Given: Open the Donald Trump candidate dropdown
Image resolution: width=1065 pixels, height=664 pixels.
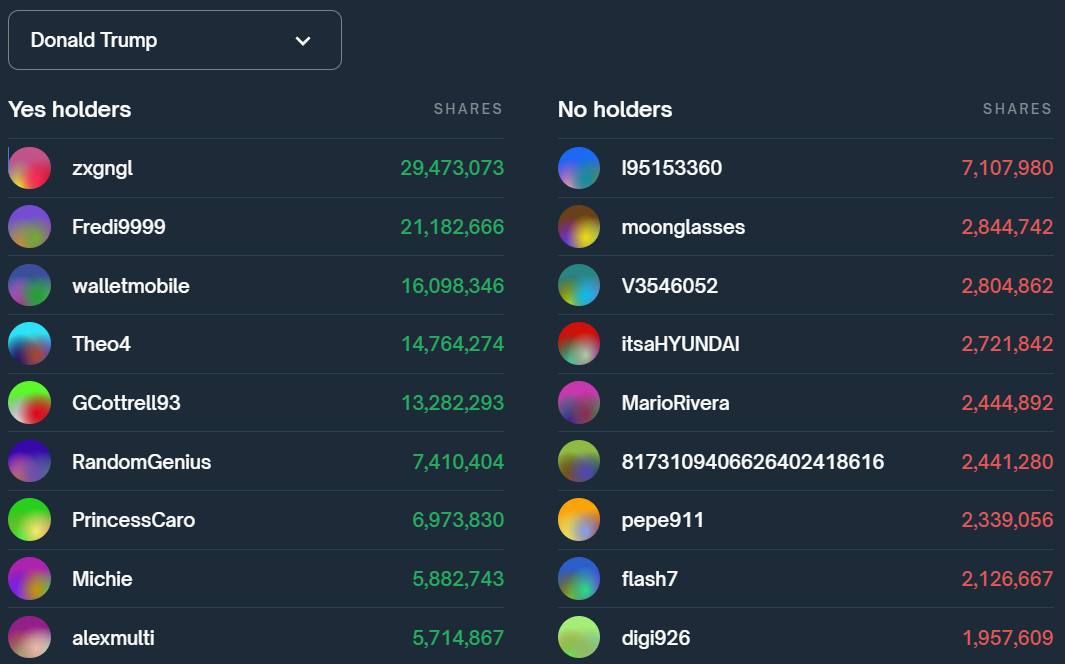Looking at the screenshot, I should pyautogui.click(x=174, y=40).
